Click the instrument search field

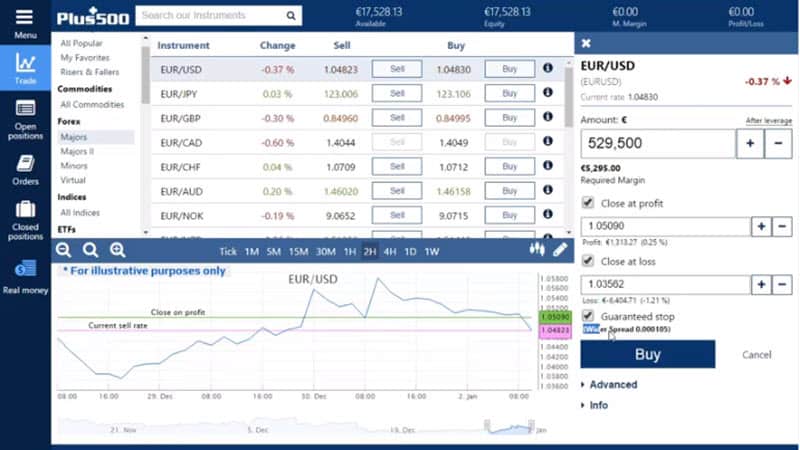click(x=211, y=16)
